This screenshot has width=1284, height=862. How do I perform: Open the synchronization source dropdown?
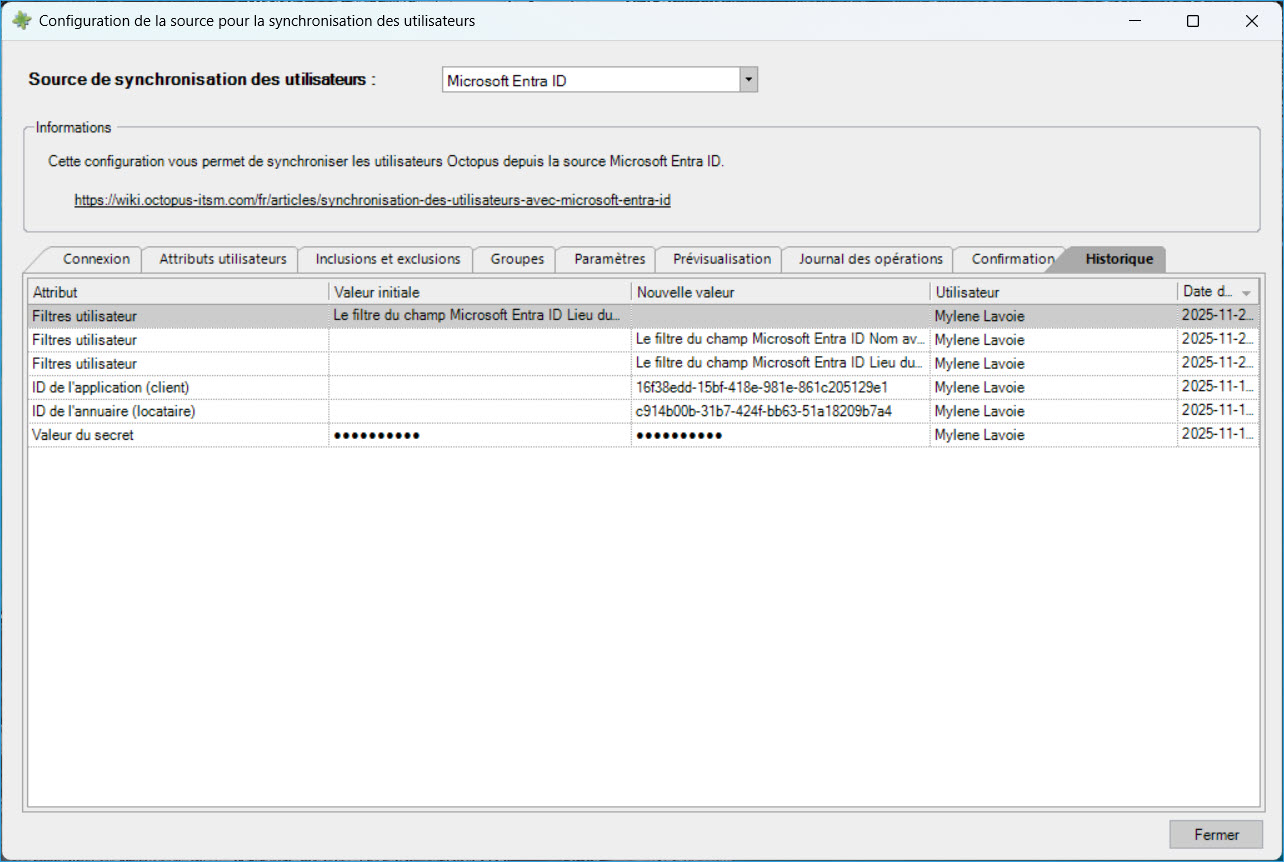tap(748, 81)
